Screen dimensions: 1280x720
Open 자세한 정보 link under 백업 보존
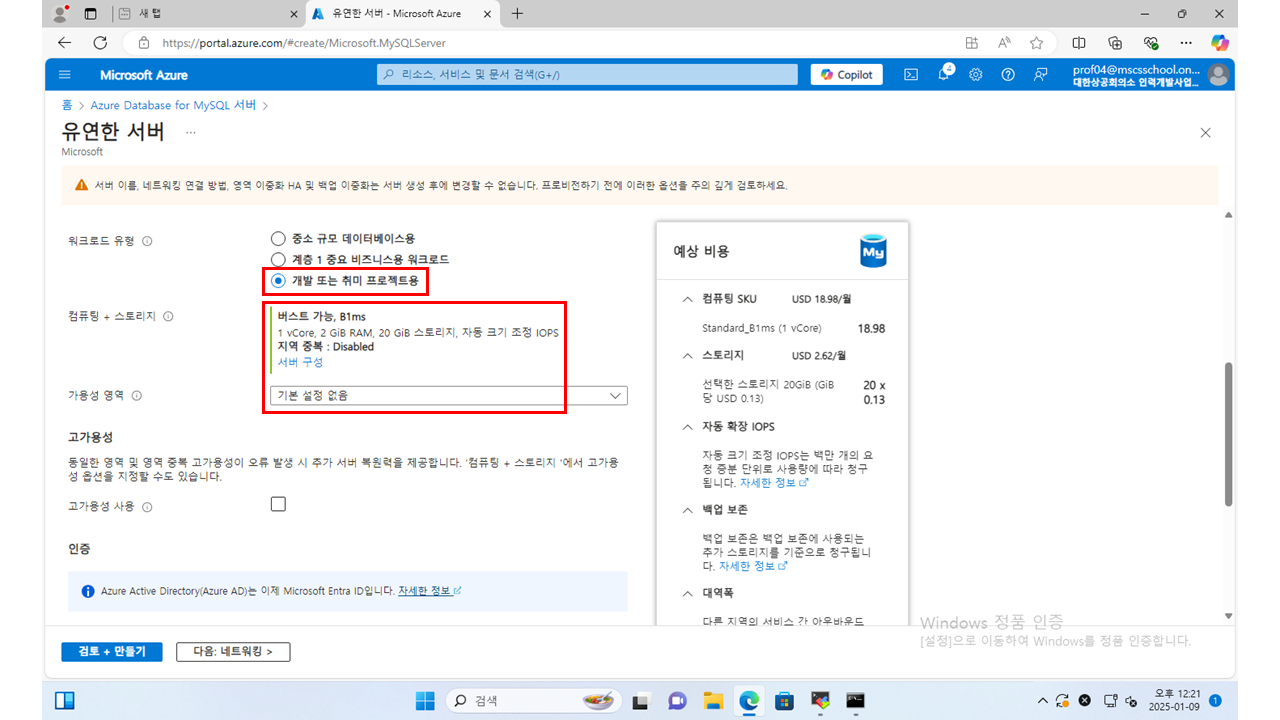click(753, 566)
